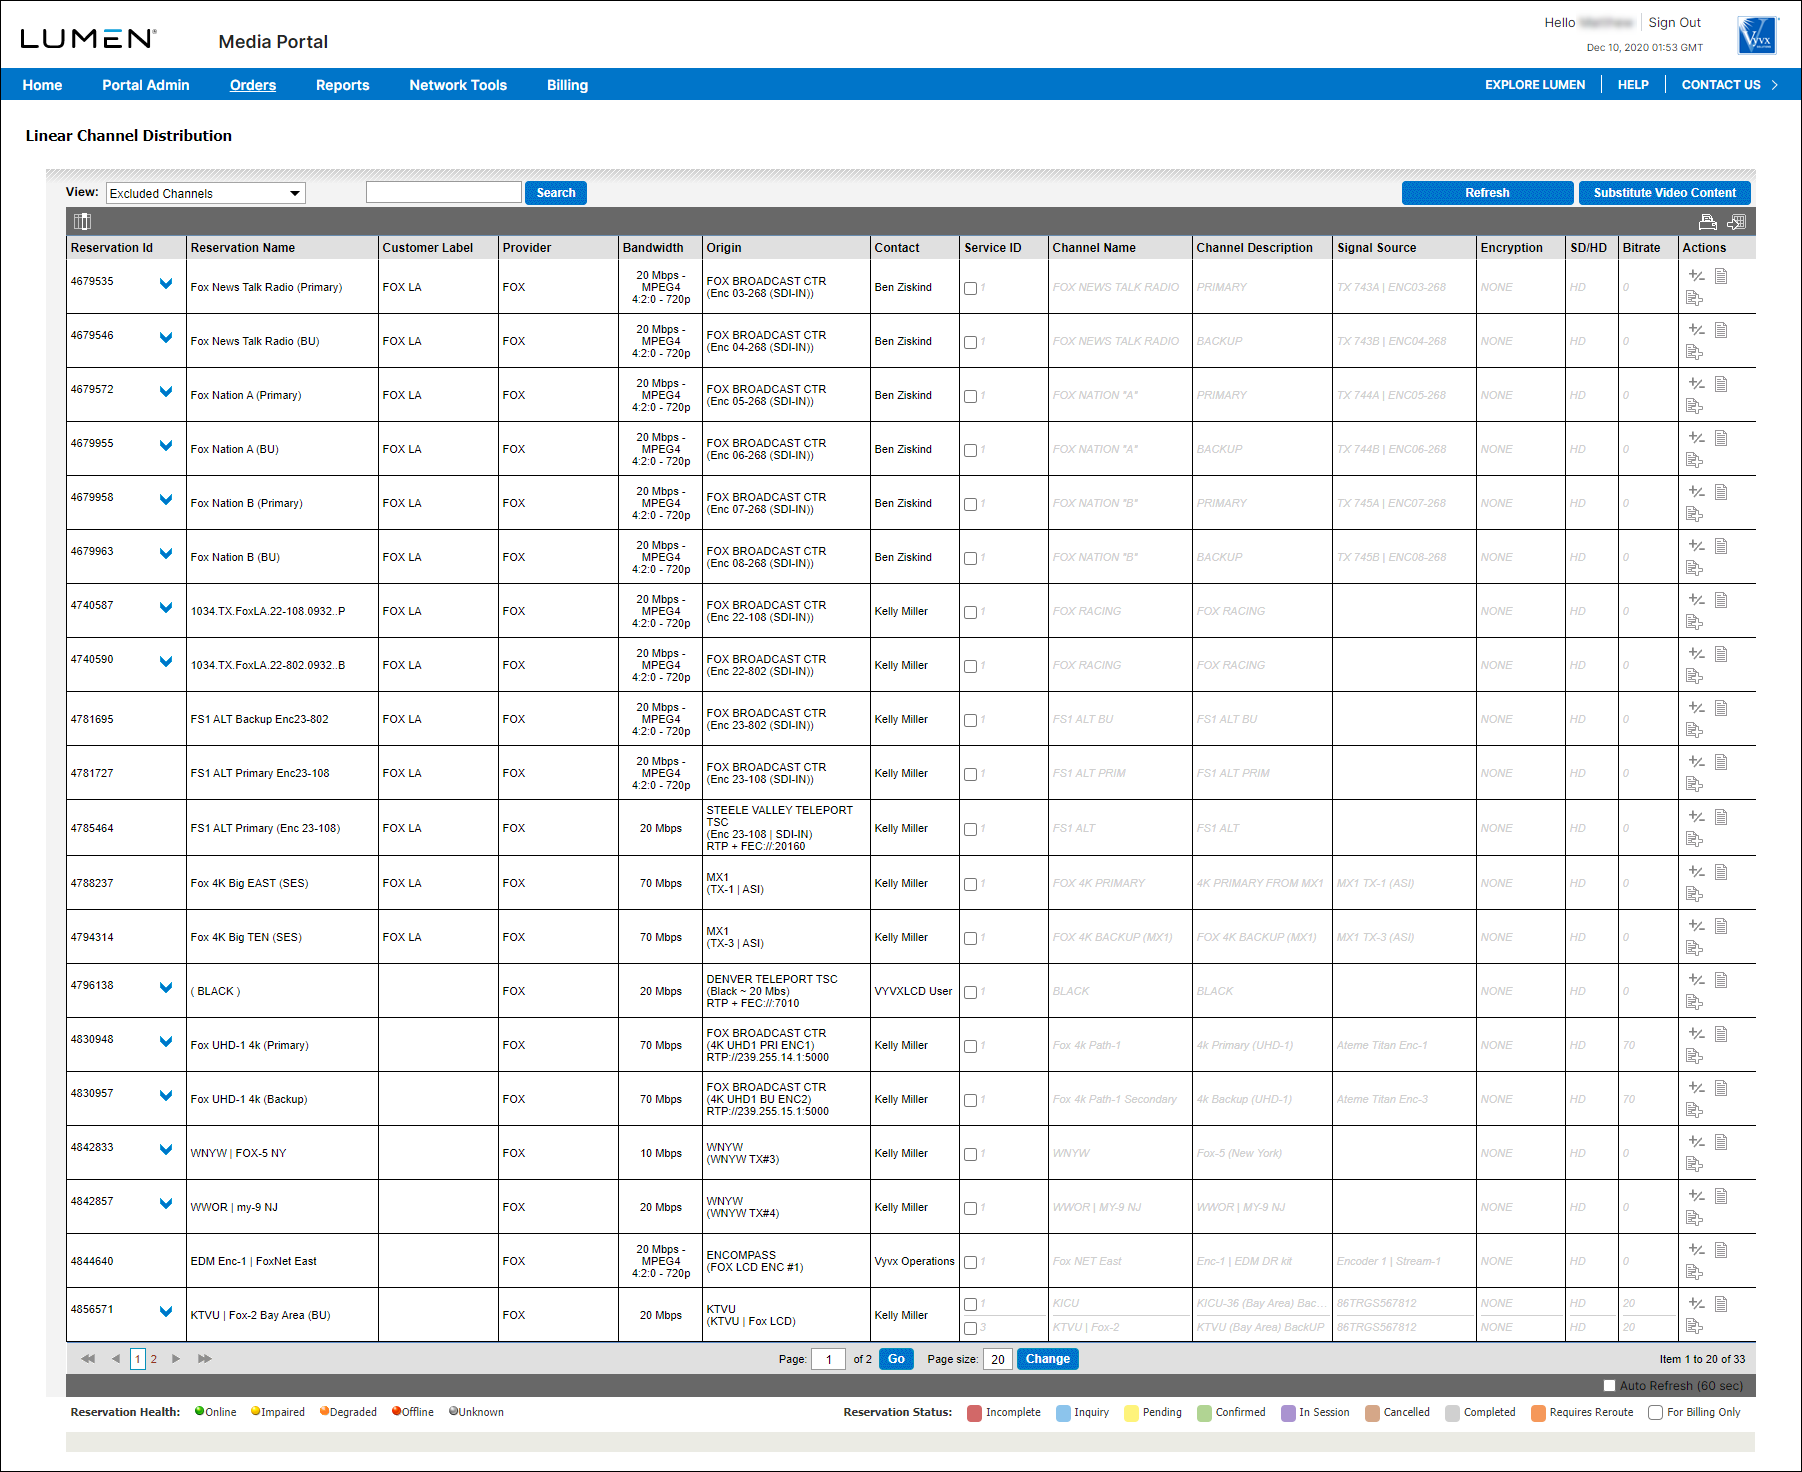Check the Service ID box for FS1 ALT Primary Enc23-108
Image resolution: width=1802 pixels, height=1472 pixels.
pos(970,775)
